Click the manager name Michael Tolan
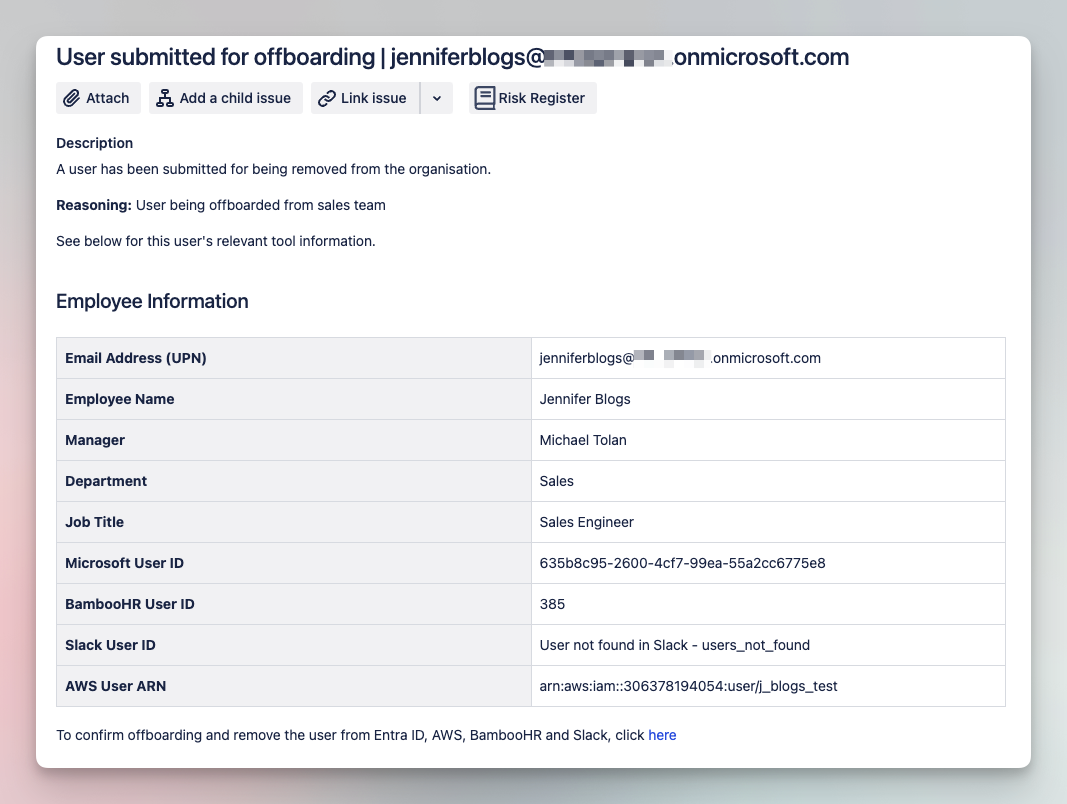Screen dimensions: 1067x804 583,440
